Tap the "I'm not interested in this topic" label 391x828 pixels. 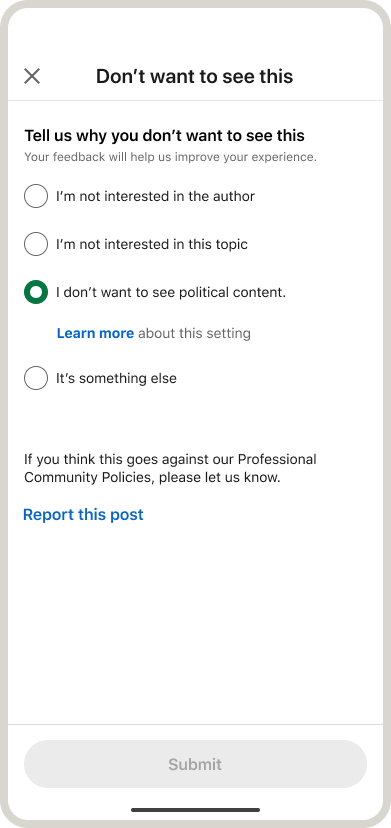pyautogui.click(x=152, y=244)
